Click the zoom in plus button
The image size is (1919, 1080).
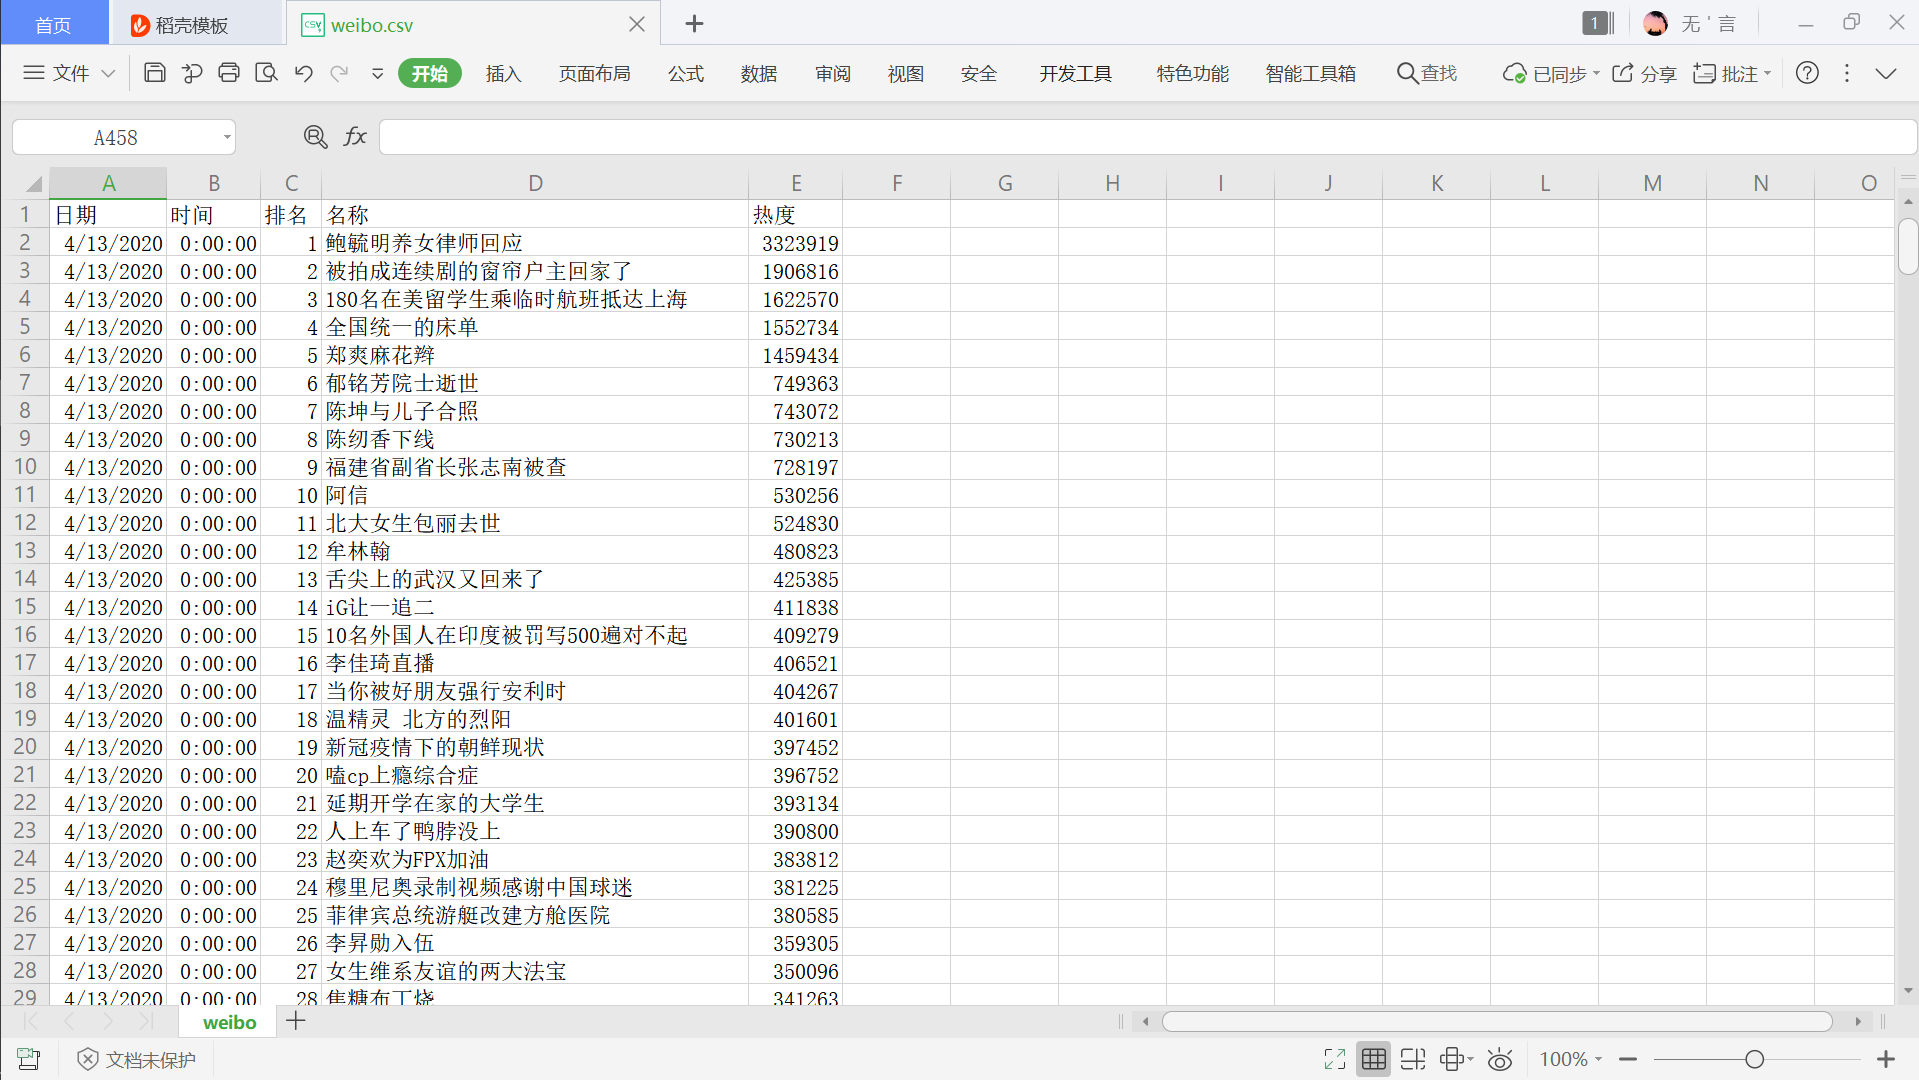pos(1886,1060)
